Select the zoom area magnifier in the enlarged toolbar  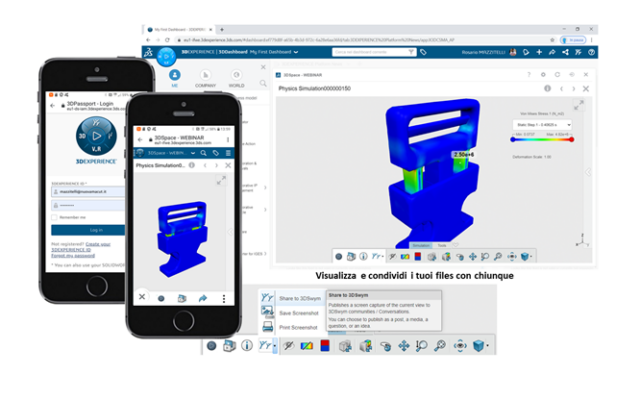click(421, 346)
